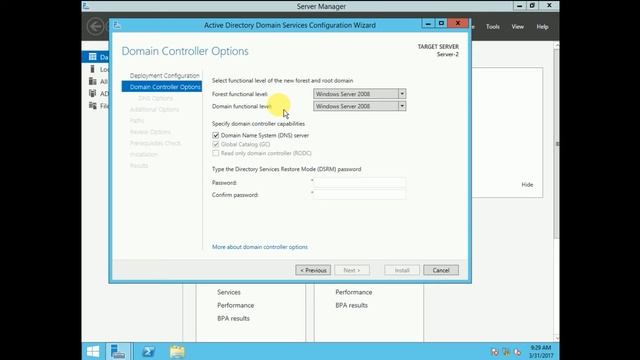Select the Domain Controller Options step

tap(162, 87)
